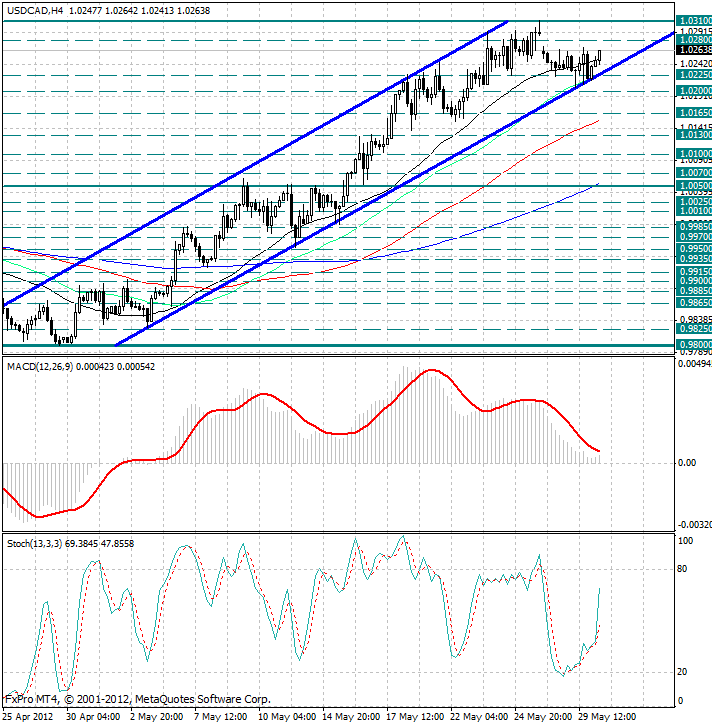Screen dimensions: 712x724
Task: Click the Stochastic 100 level axis label
Action: (685, 541)
